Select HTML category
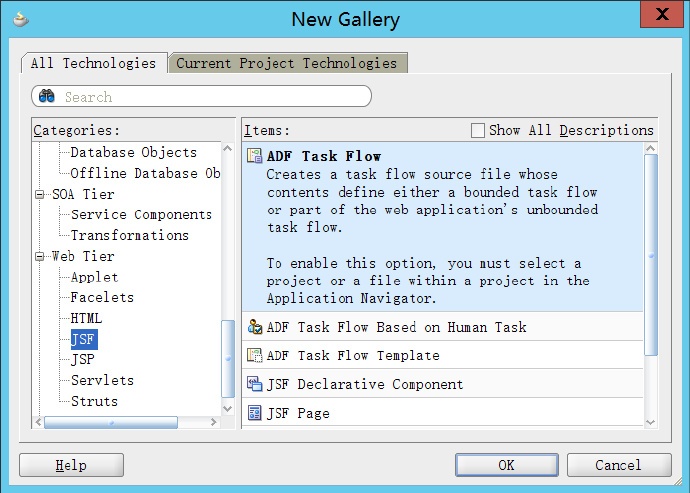This screenshot has width=690, height=493. point(86,318)
